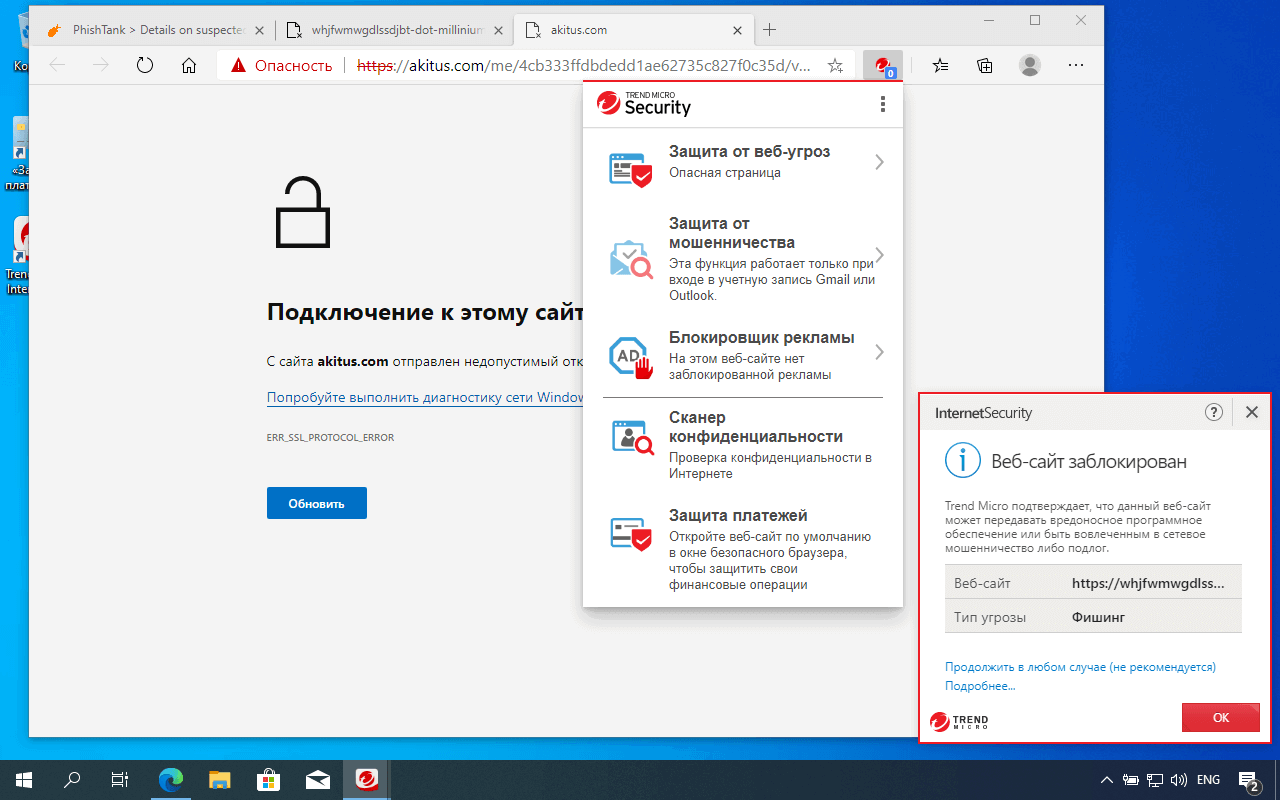Image resolution: width=1280 pixels, height=800 pixels.
Task: Open the Favorites list icon in toolbar
Action: (941, 66)
